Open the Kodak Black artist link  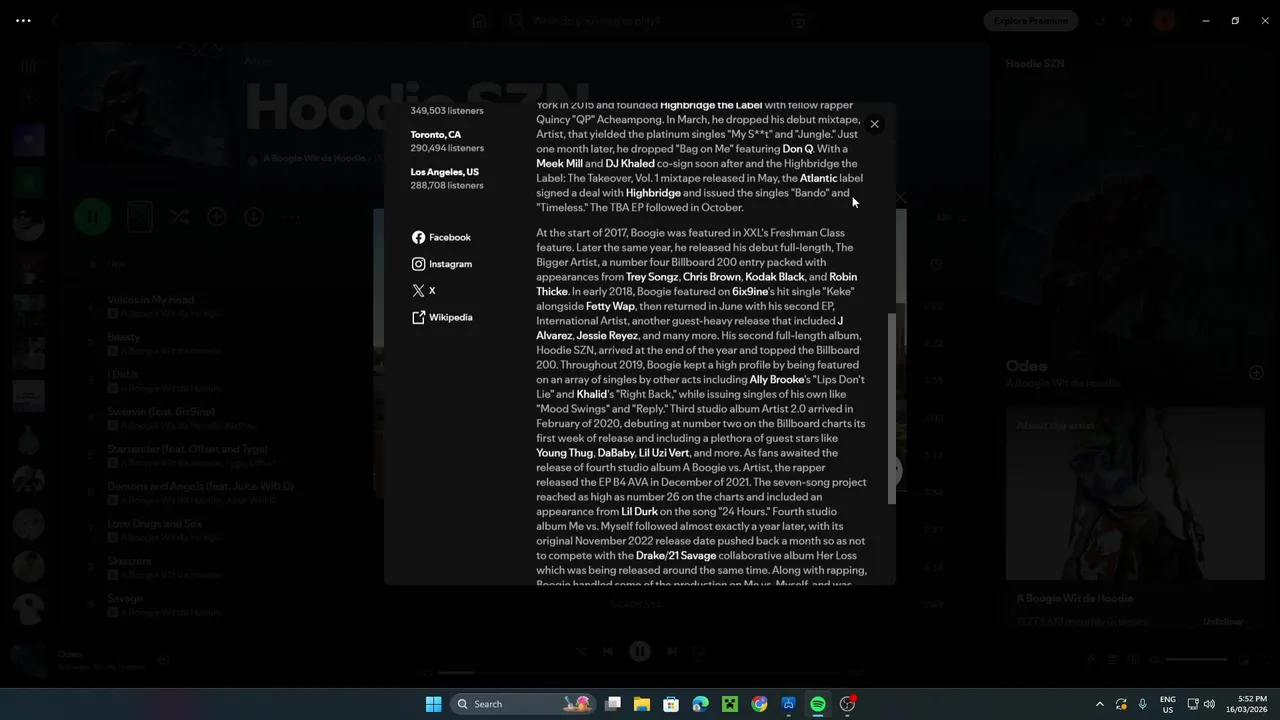[775, 277]
